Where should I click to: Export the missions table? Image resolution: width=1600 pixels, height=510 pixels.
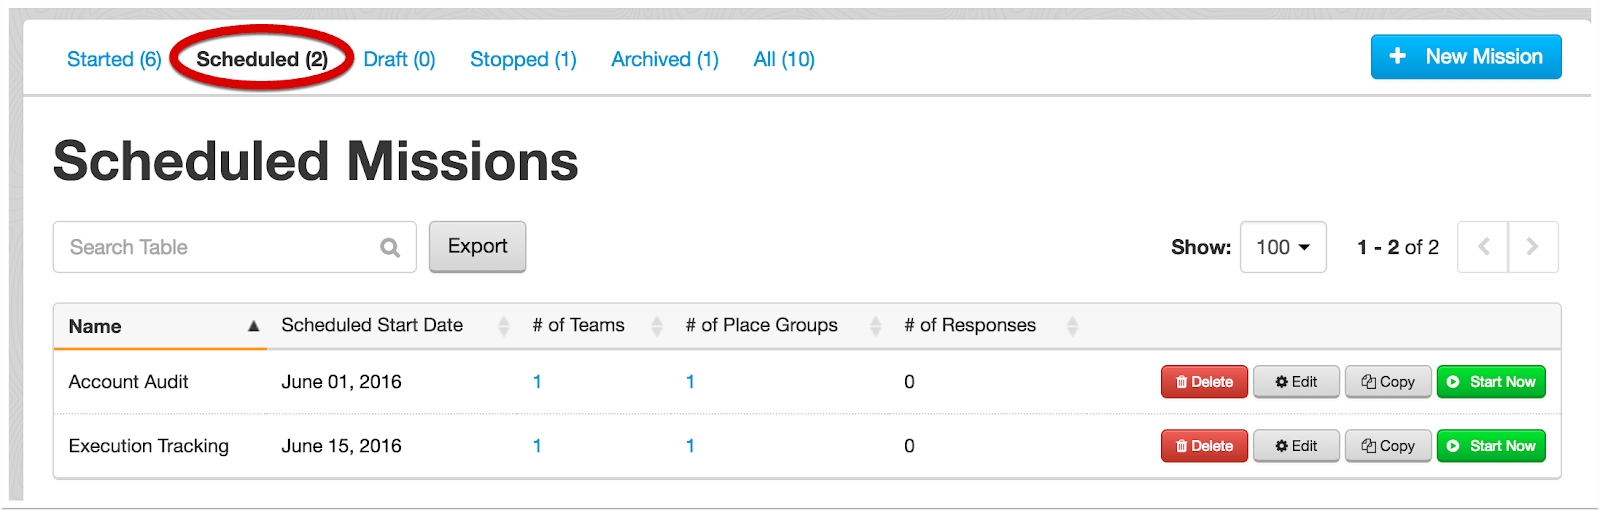click(477, 246)
